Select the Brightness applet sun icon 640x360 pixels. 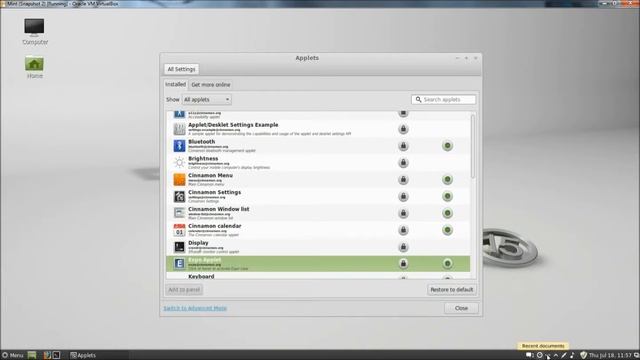click(x=179, y=162)
